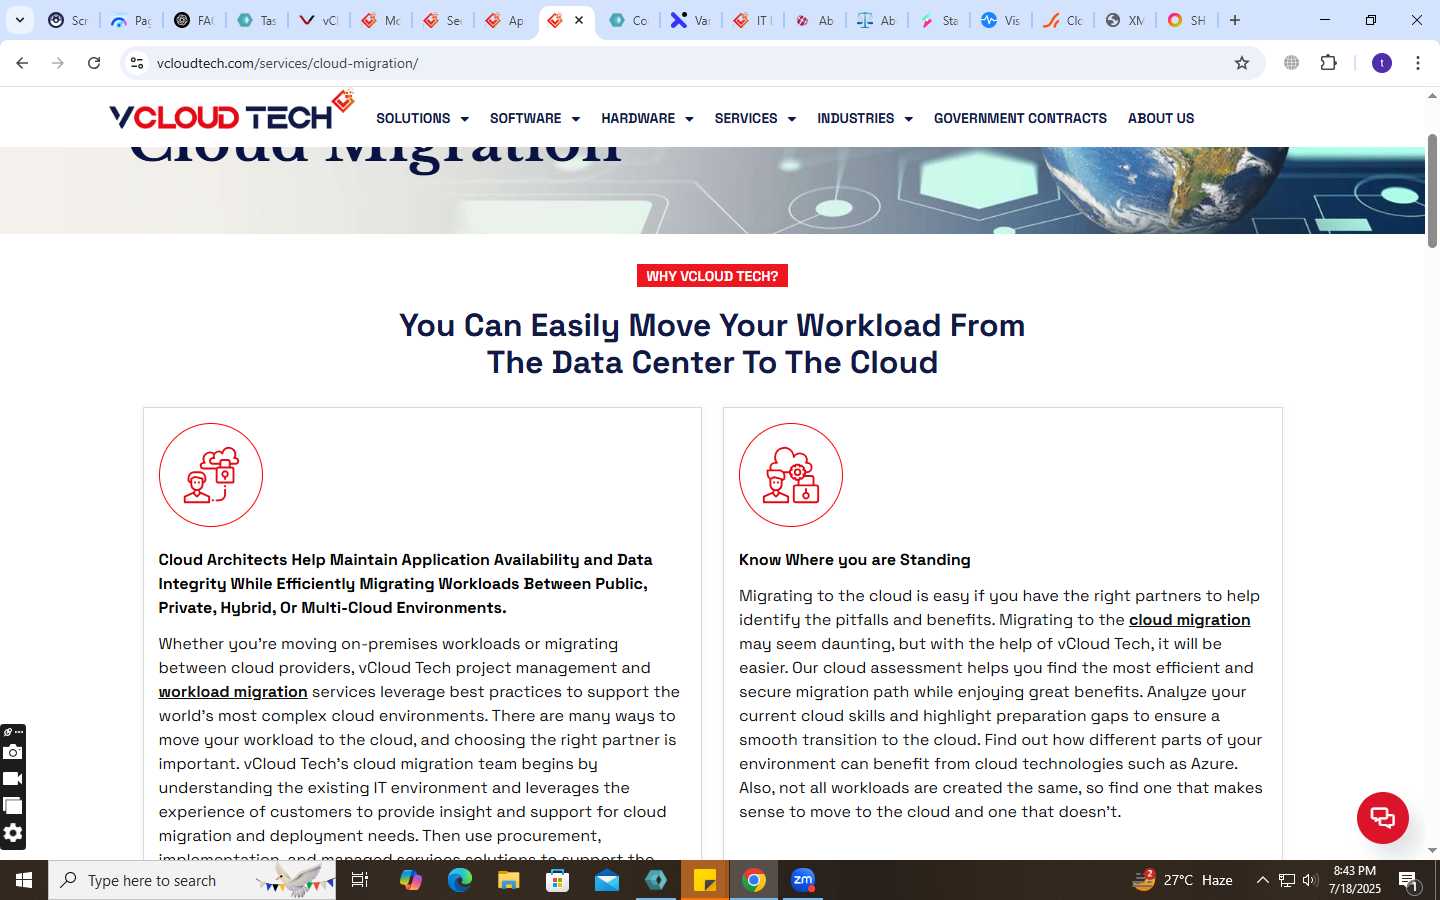Switch to the 'Scr' browser tab
1440x900 pixels.
click(x=68, y=20)
